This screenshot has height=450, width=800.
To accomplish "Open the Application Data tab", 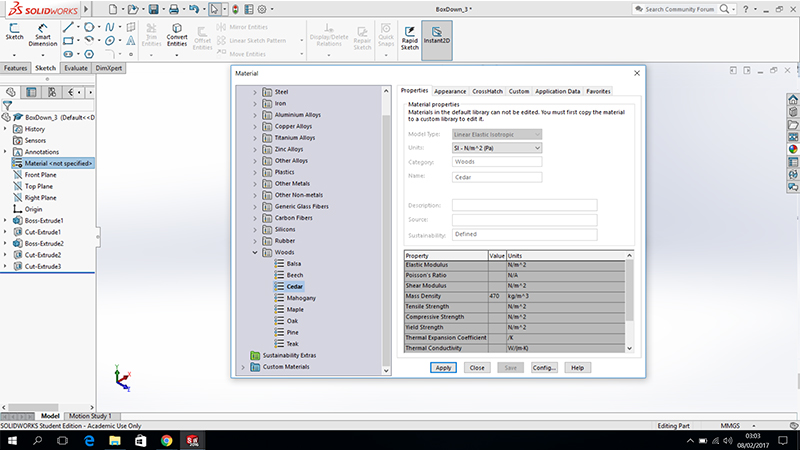I will click(x=558, y=91).
